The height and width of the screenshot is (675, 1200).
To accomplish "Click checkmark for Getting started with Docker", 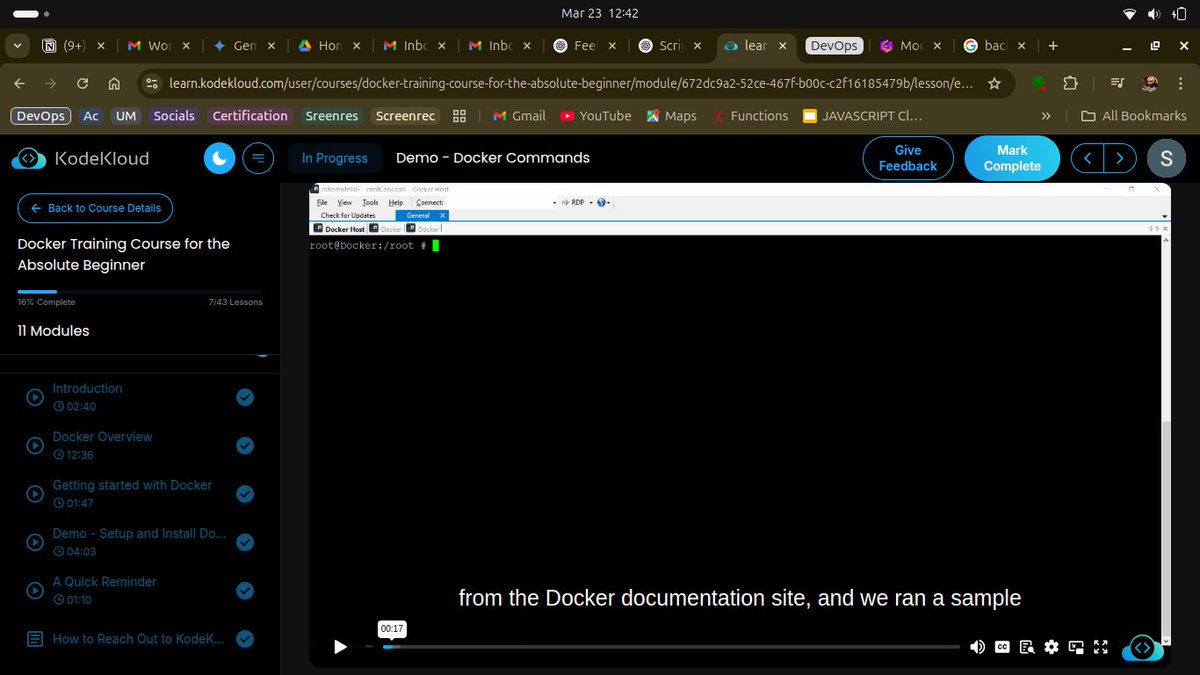I will [x=245, y=494].
